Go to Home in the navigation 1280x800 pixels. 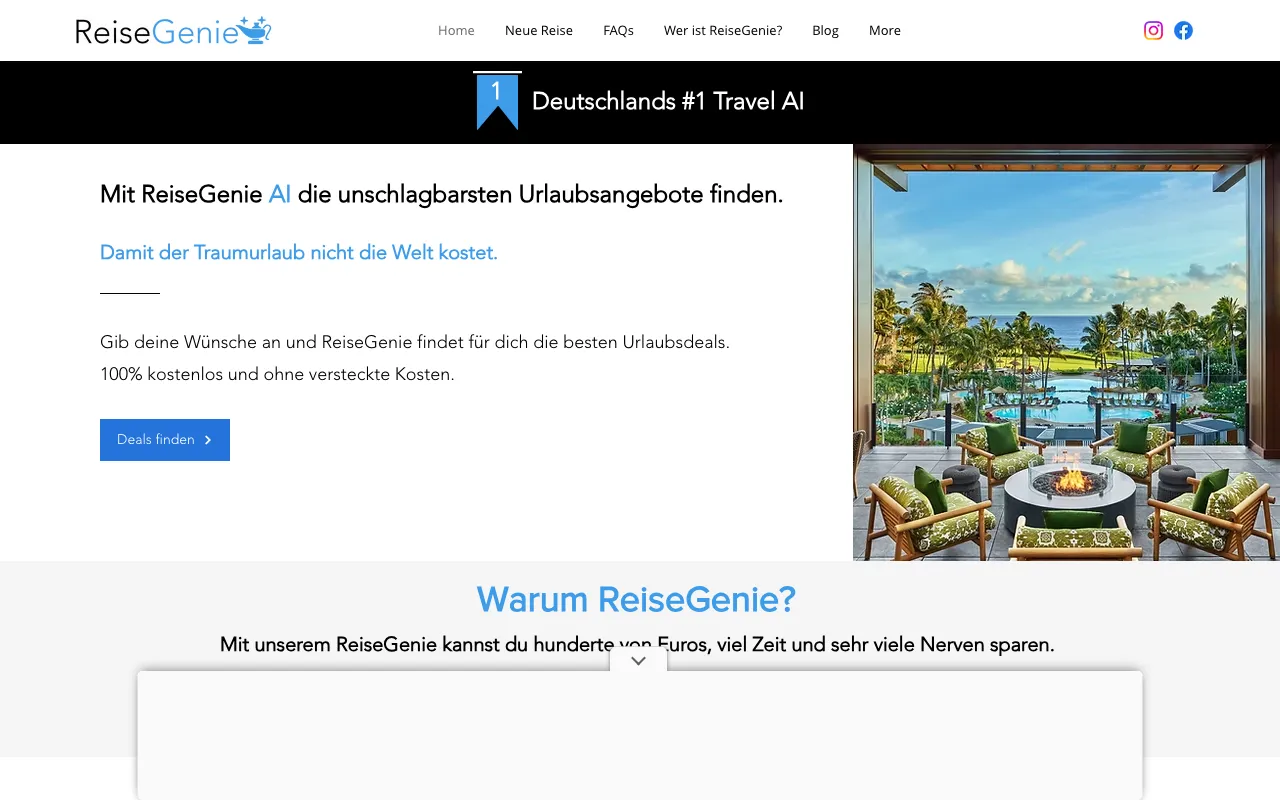click(x=456, y=30)
